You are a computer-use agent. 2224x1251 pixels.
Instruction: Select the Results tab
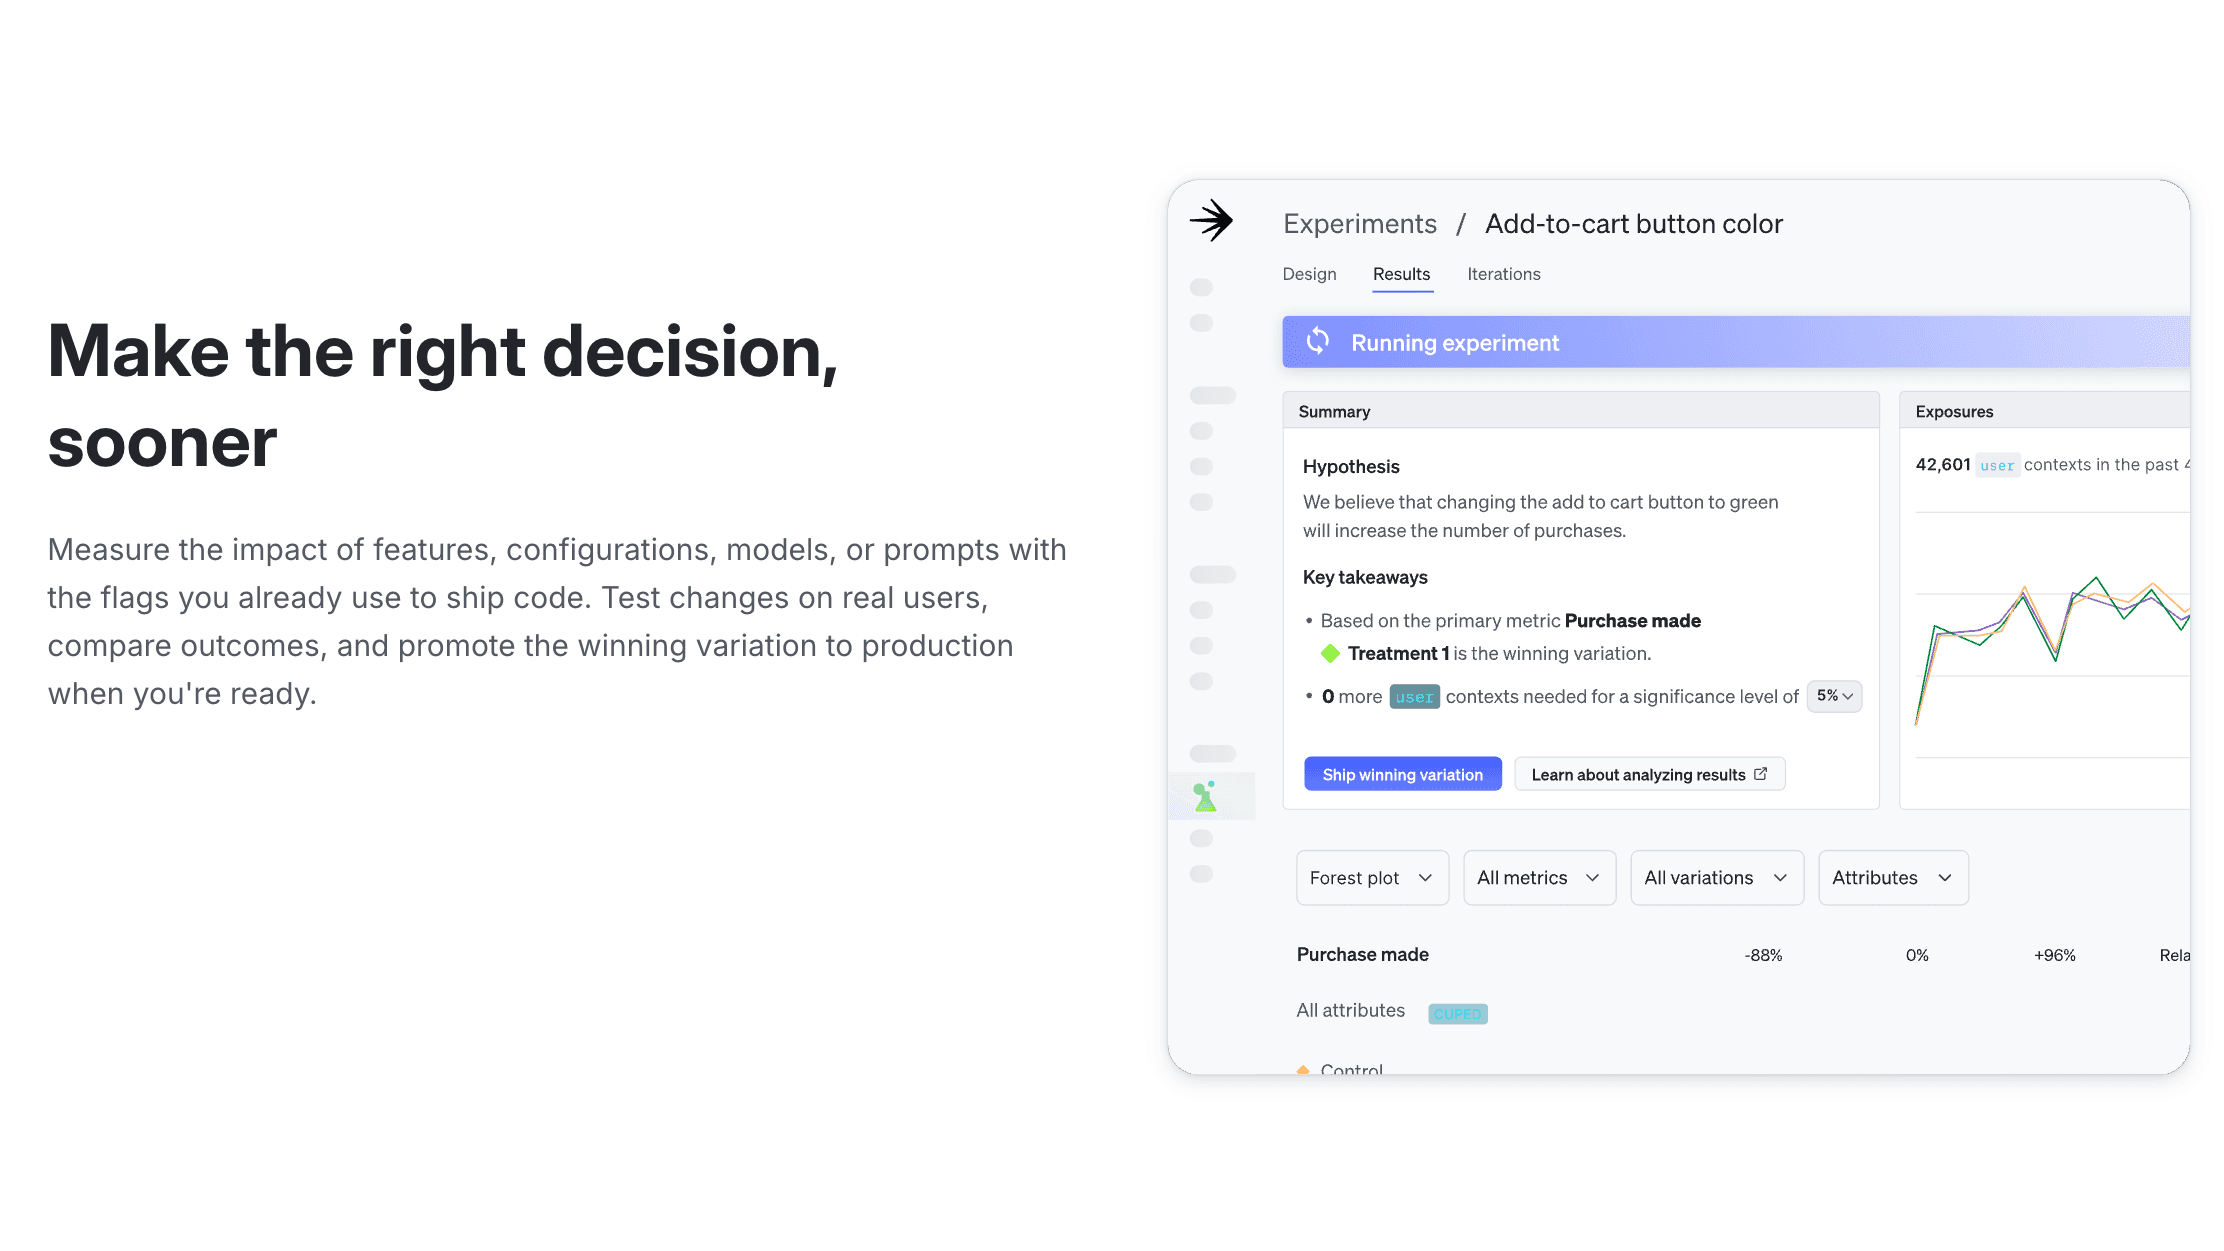pos(1401,274)
